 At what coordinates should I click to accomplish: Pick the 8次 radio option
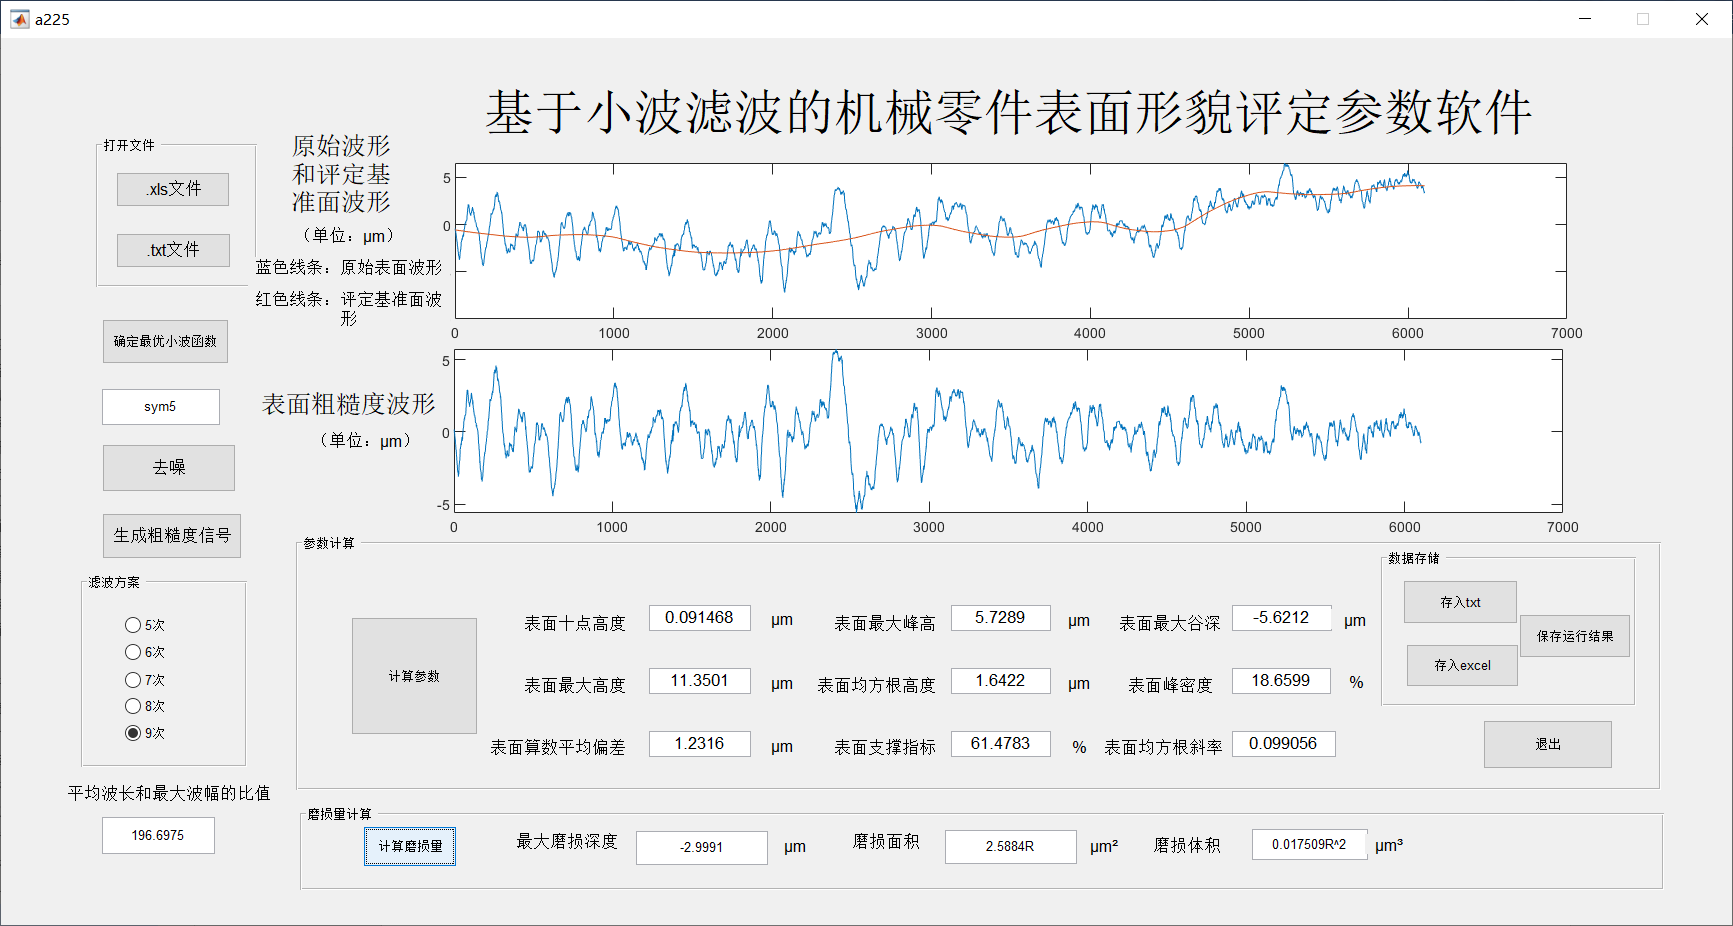click(133, 706)
